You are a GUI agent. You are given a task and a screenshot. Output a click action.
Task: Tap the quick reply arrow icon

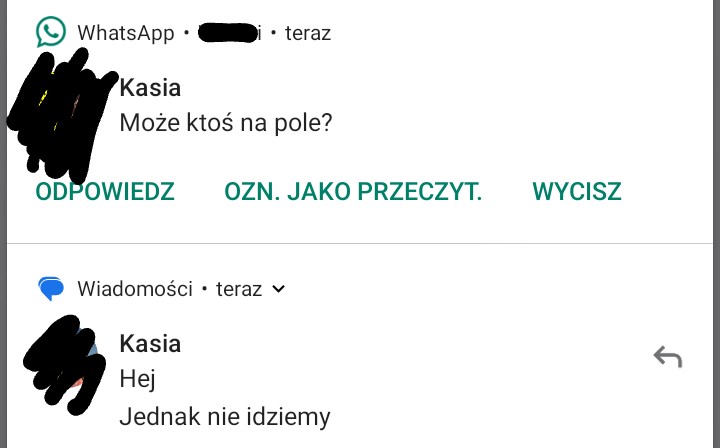click(x=667, y=356)
